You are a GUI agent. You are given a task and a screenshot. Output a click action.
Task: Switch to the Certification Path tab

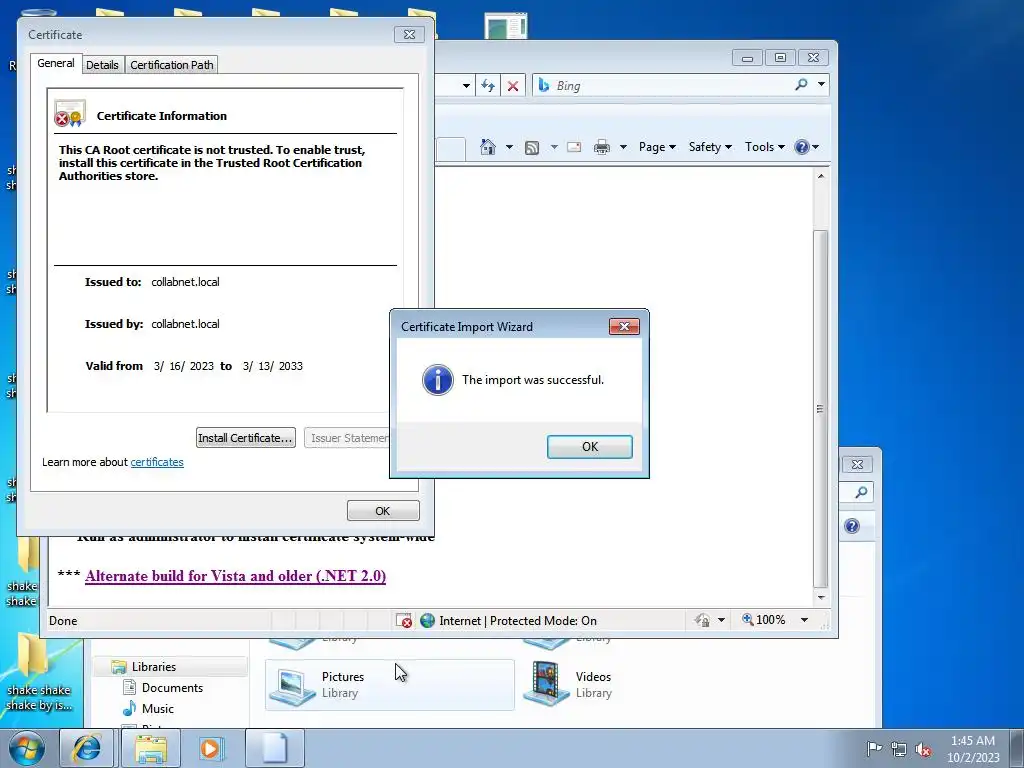(171, 65)
